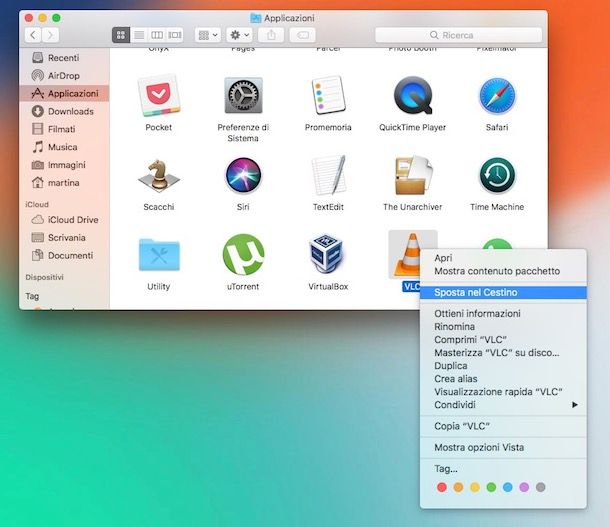Select The Unarchiver icon
Viewport: 610px width, 527px height.
413,175
